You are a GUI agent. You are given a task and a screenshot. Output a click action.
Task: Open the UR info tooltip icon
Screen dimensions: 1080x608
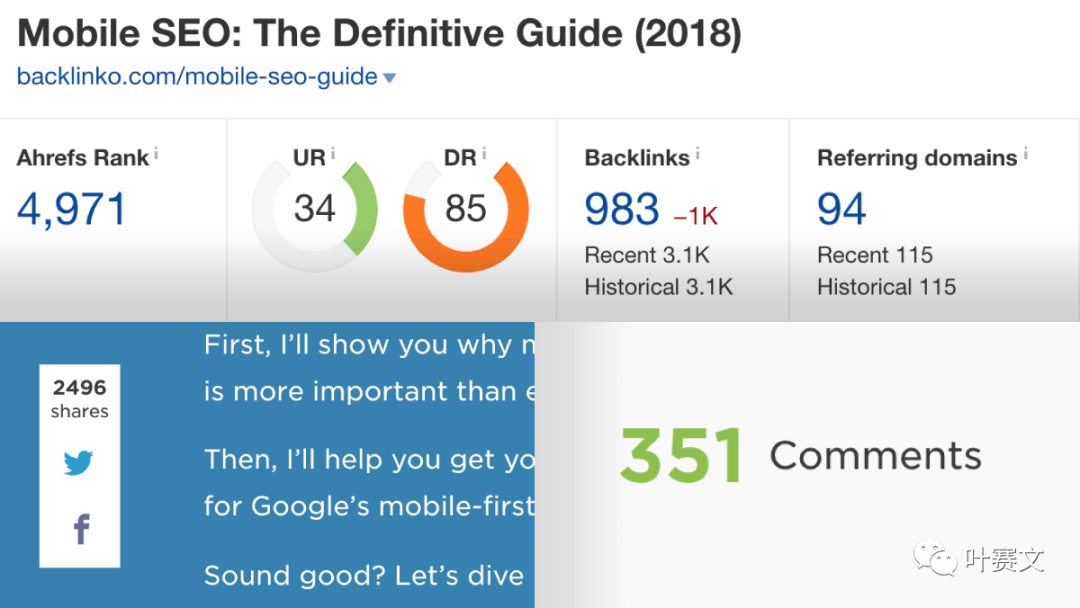(333, 154)
